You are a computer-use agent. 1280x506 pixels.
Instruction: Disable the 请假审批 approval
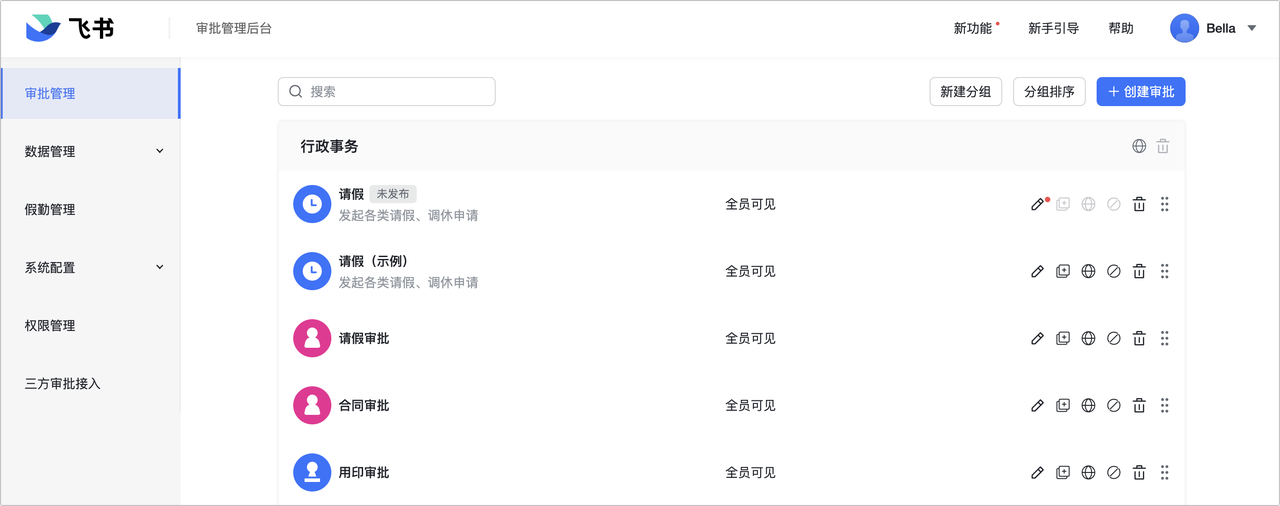click(x=1114, y=338)
